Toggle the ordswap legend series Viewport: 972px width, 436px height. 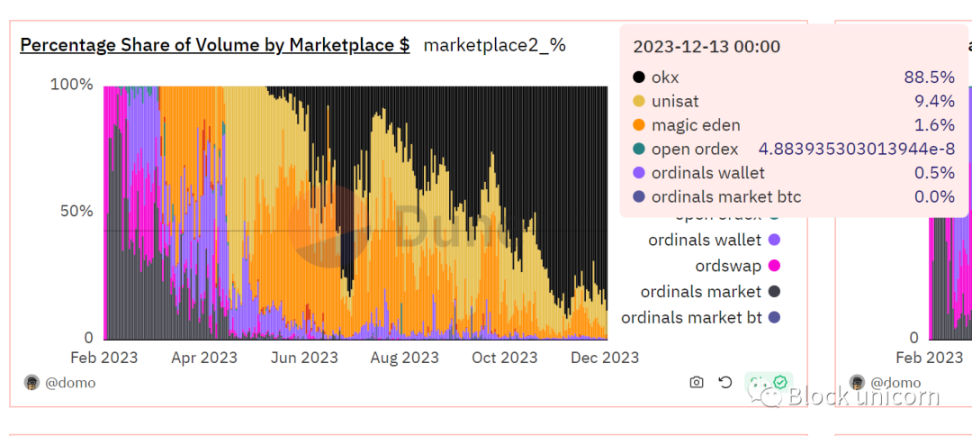click(737, 266)
